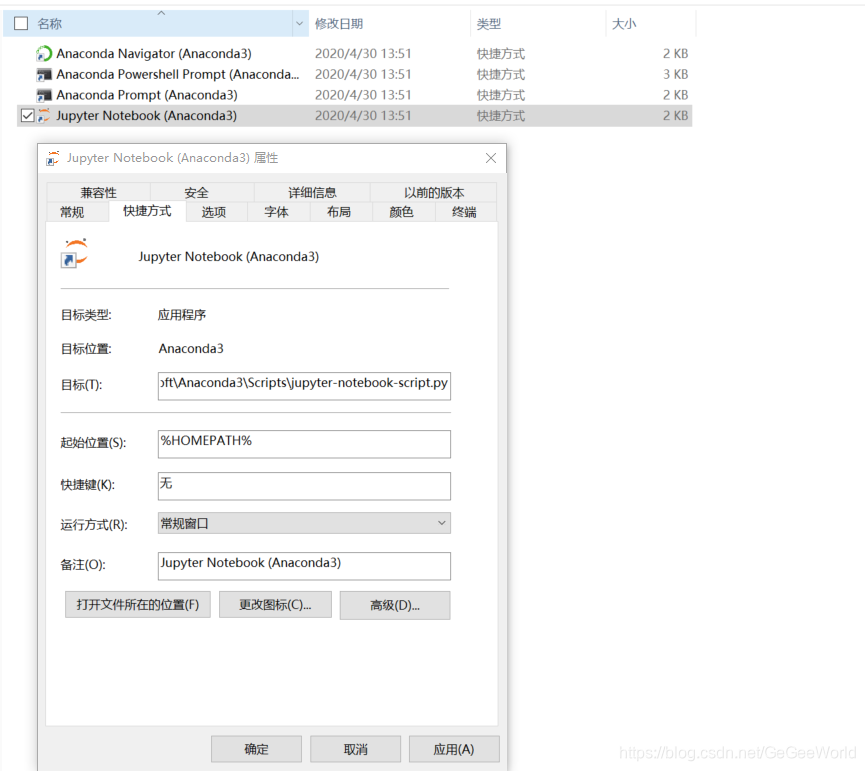Switch to the 兼容性 tab

coord(98,192)
